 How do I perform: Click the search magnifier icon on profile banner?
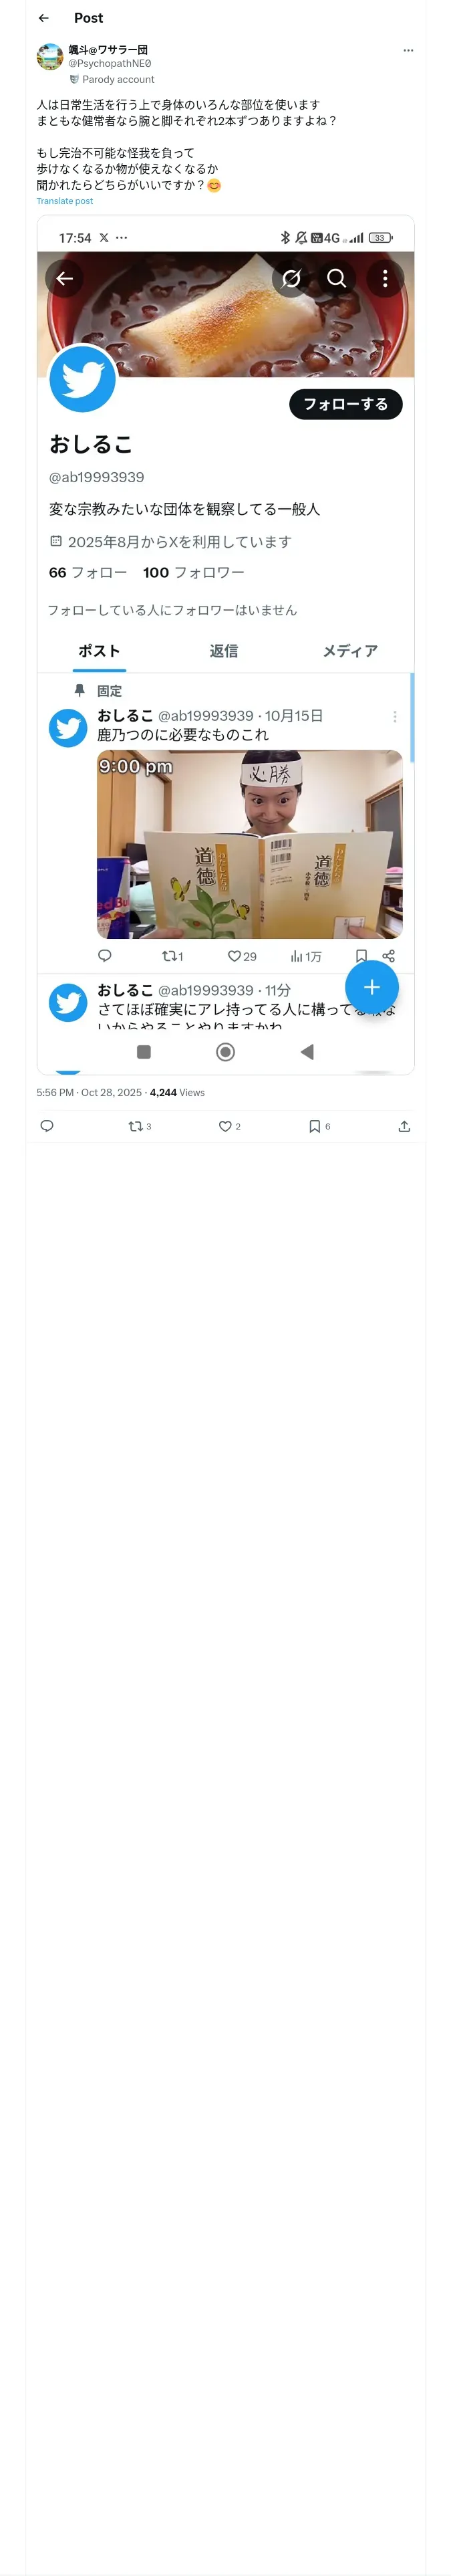337,278
